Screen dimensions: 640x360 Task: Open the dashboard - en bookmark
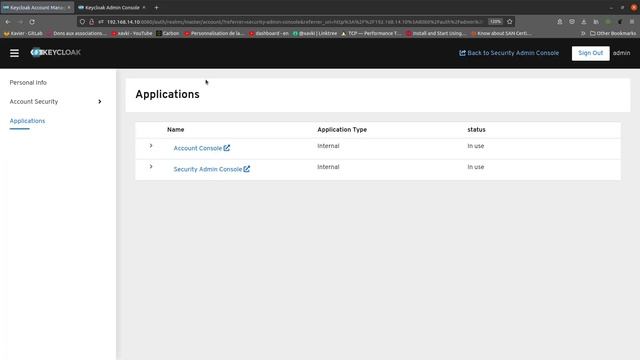pyautogui.click(x=269, y=33)
